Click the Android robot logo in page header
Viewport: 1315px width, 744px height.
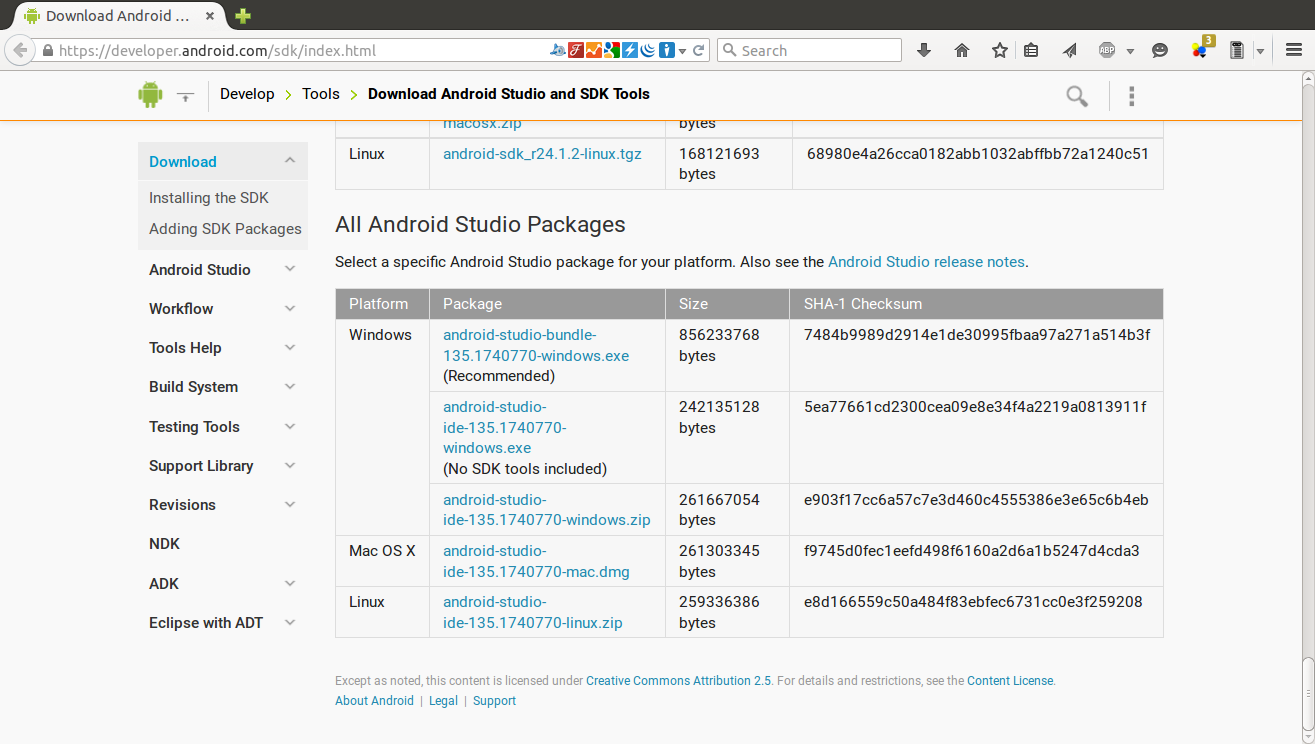click(x=150, y=95)
